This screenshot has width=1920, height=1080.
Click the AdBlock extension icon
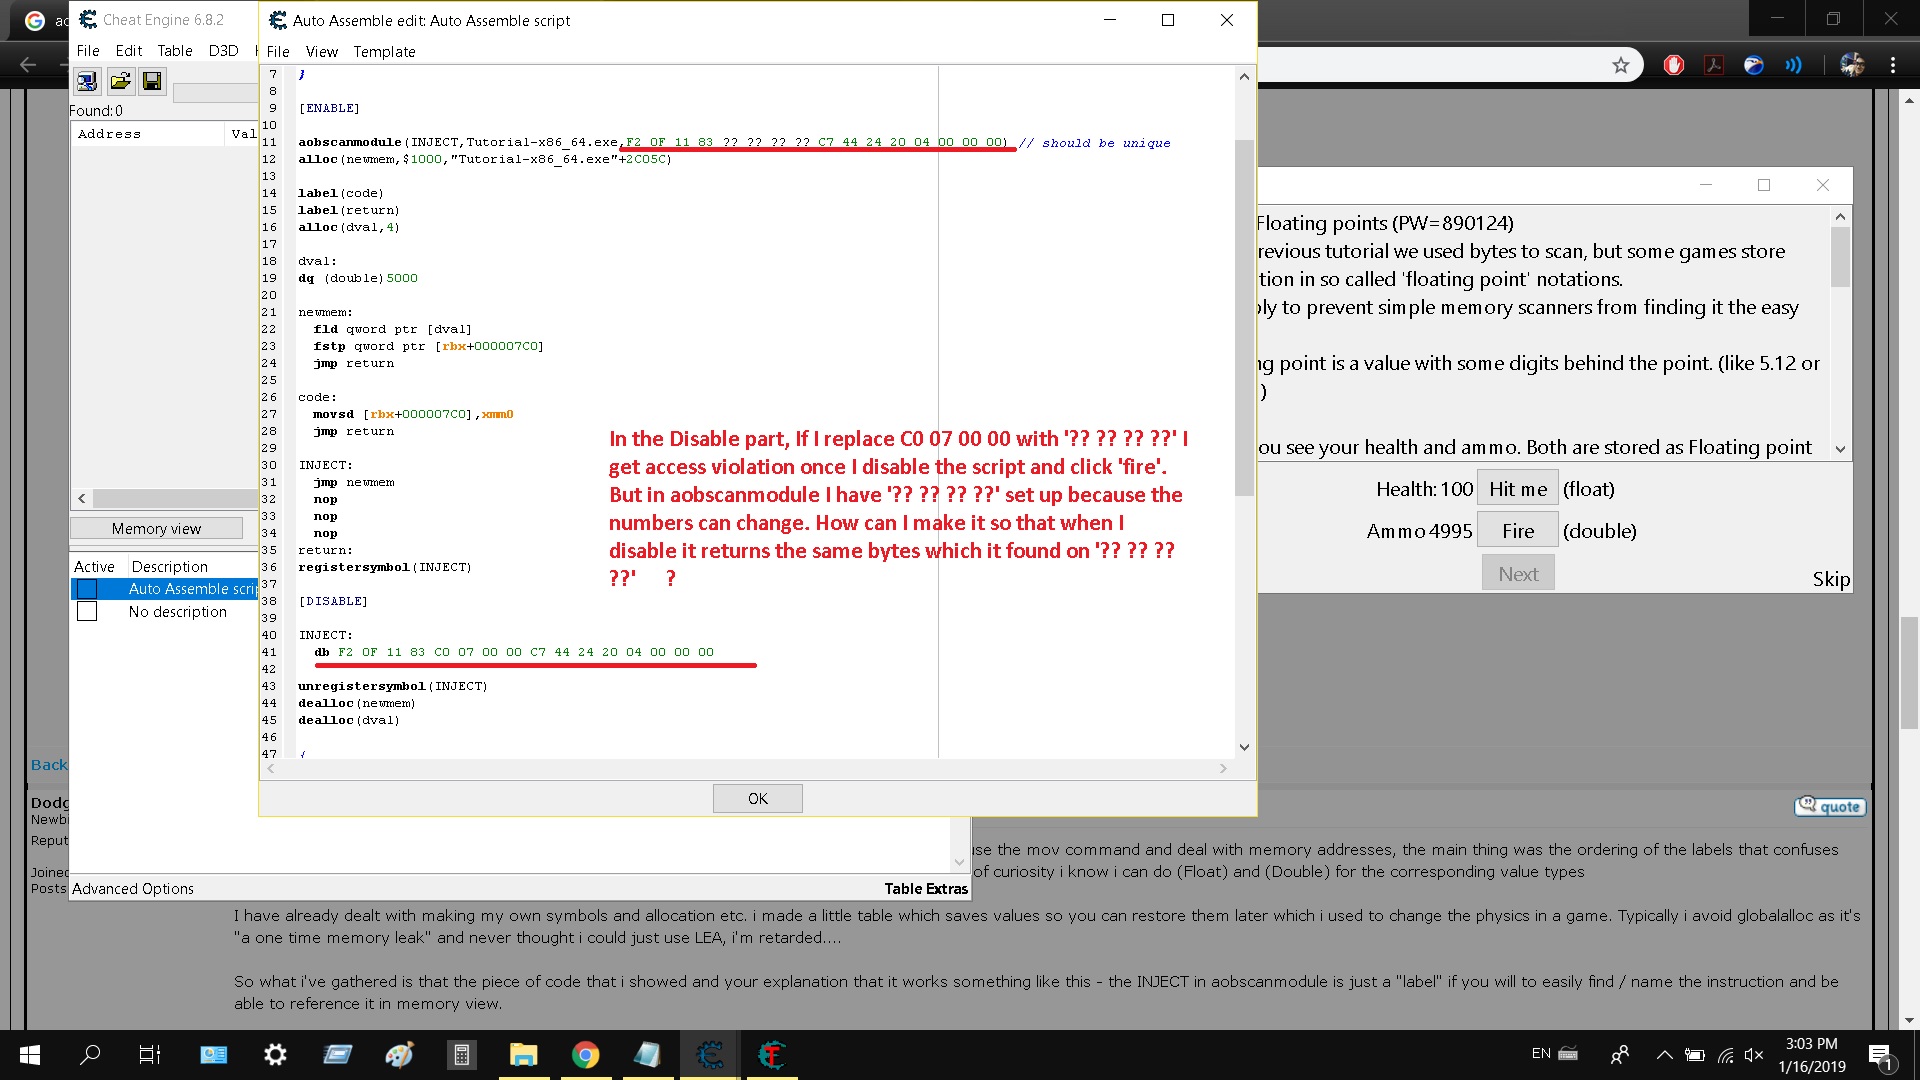pyautogui.click(x=1674, y=65)
